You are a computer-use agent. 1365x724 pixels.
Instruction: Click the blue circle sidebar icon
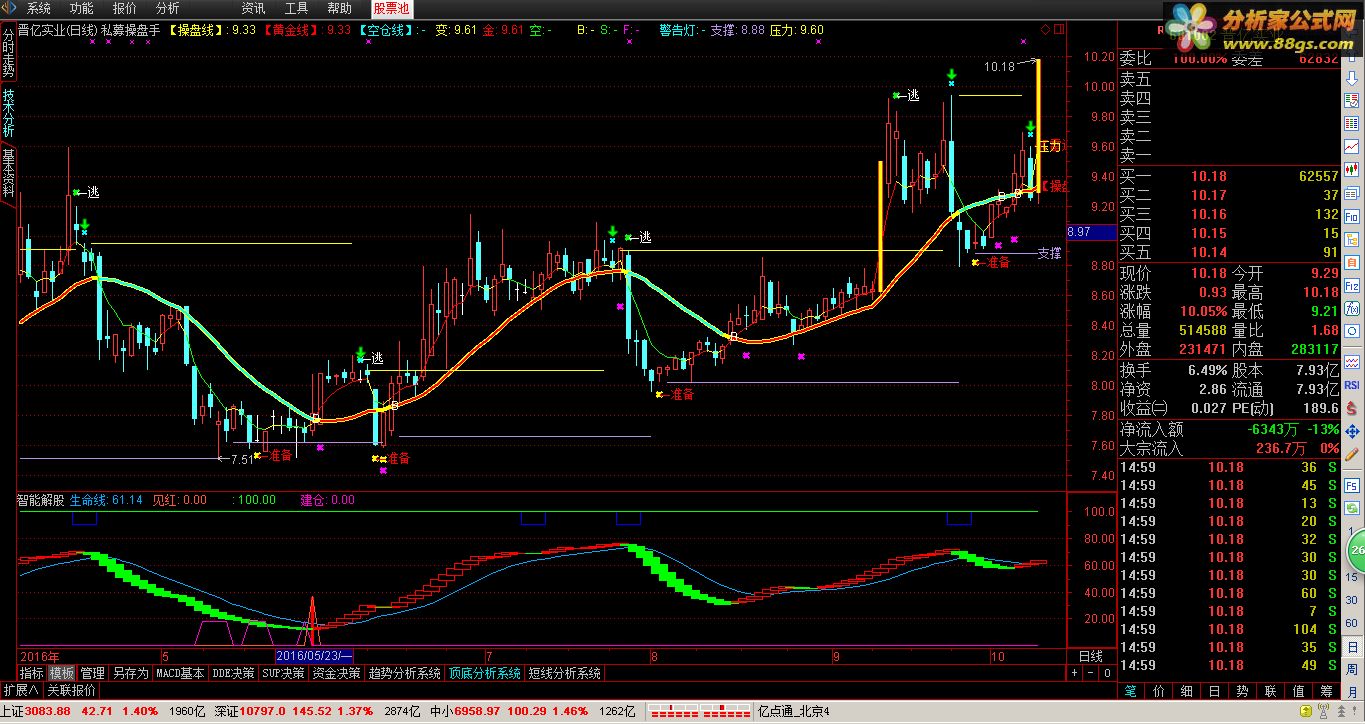1351,332
